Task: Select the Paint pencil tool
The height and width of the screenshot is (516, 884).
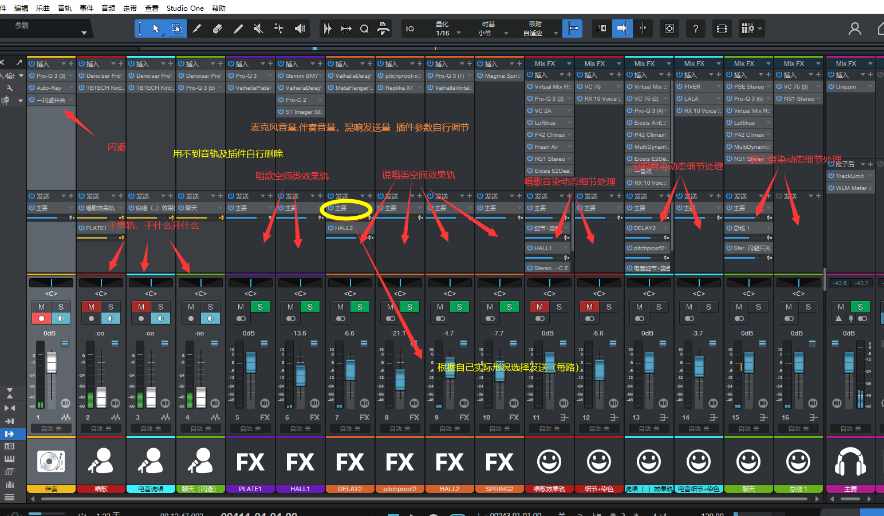Action: click(x=198, y=29)
